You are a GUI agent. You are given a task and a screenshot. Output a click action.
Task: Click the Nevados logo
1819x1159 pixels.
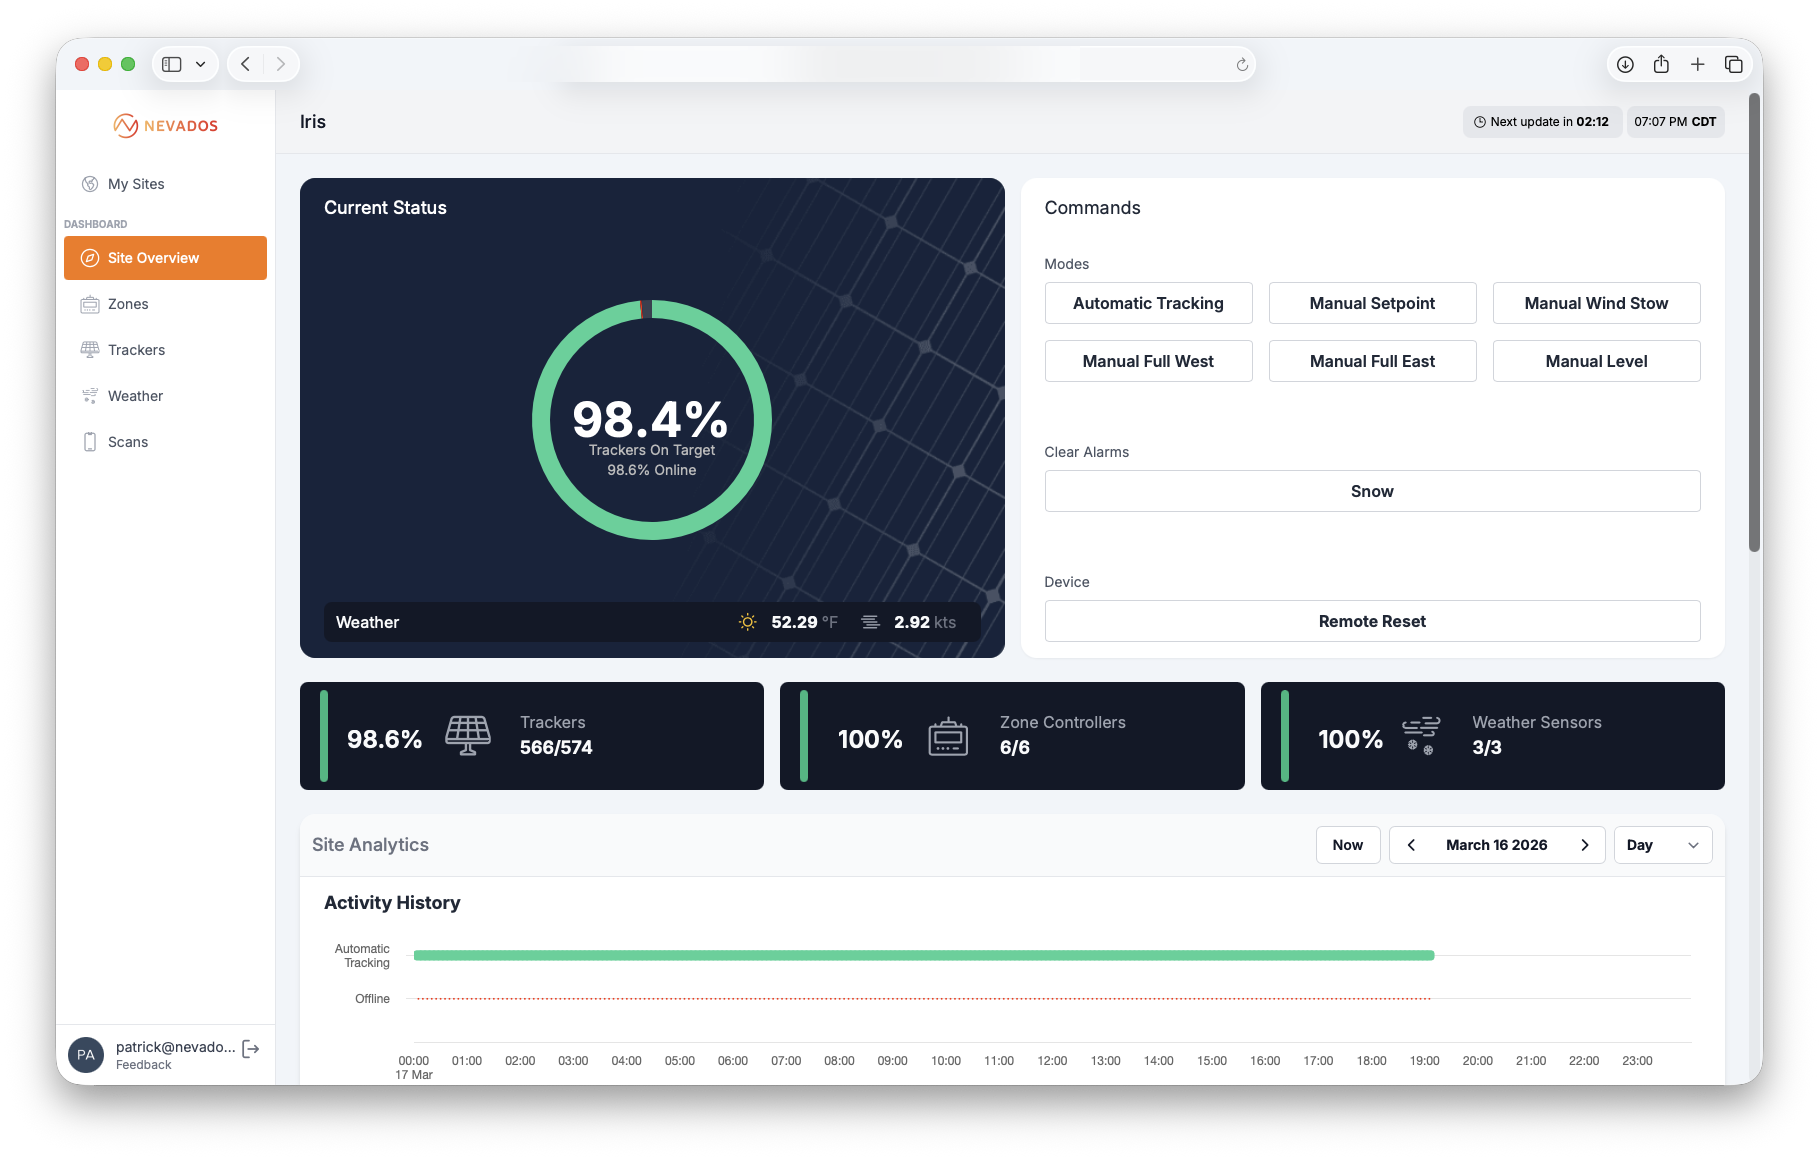point(165,125)
